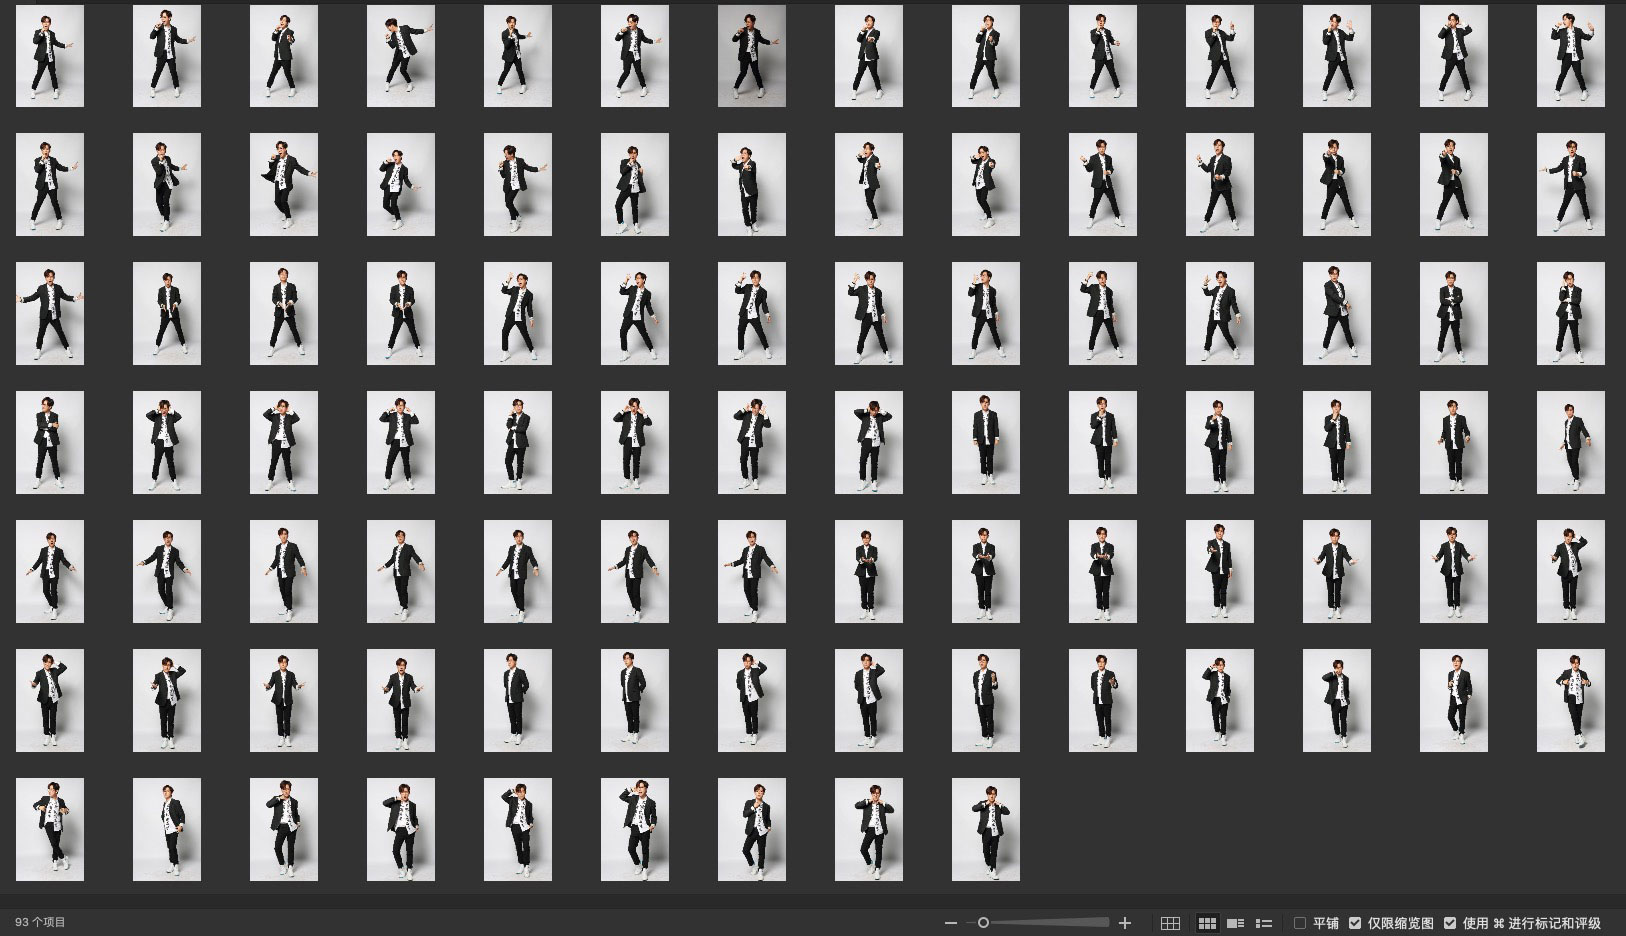Click the minus icon to shrink thumbnails
This screenshot has width=1626, height=936.
click(x=951, y=923)
